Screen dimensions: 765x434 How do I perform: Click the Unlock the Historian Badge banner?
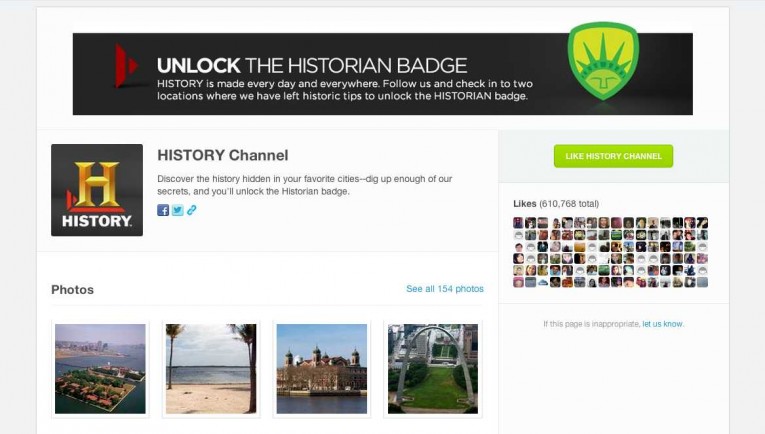pos(382,74)
